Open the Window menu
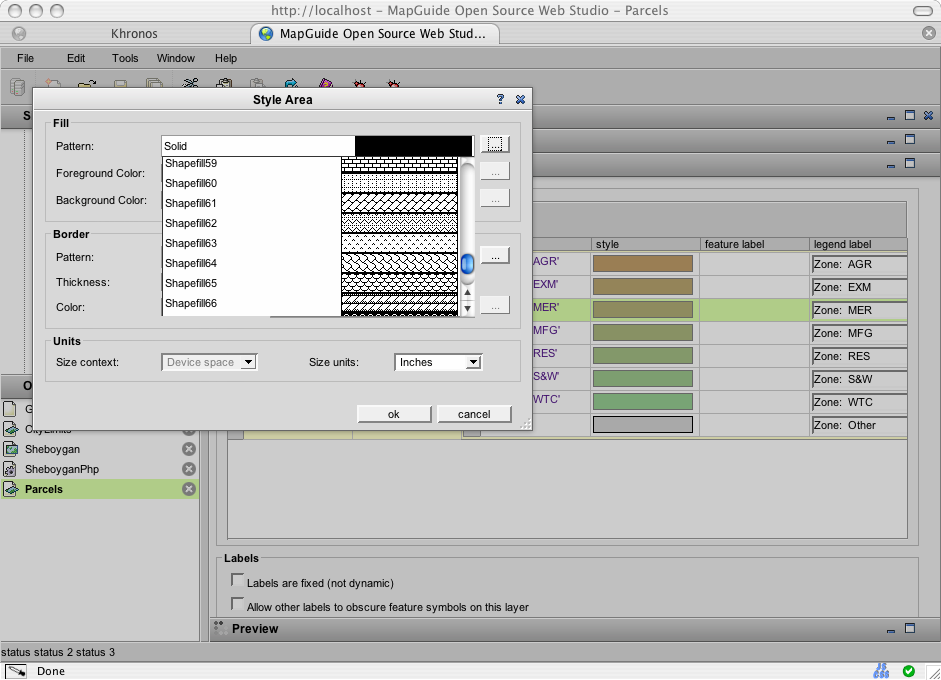 coord(176,58)
